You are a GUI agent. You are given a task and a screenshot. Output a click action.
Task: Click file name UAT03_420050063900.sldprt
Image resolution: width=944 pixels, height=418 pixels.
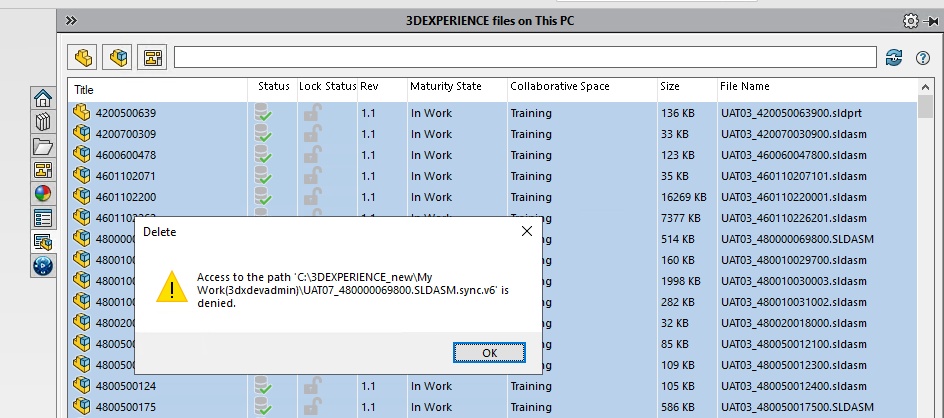click(x=793, y=113)
